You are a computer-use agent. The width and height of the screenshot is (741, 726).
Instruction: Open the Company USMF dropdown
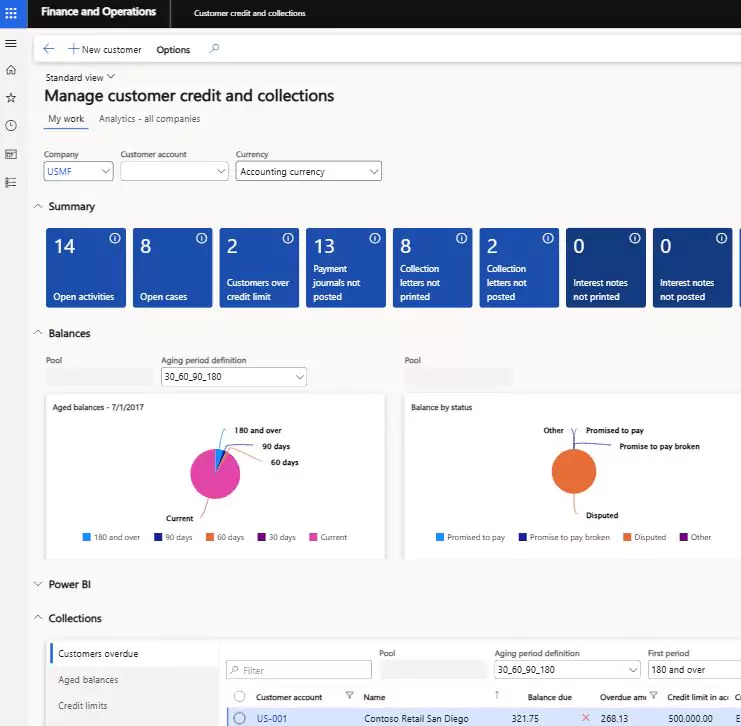point(78,172)
